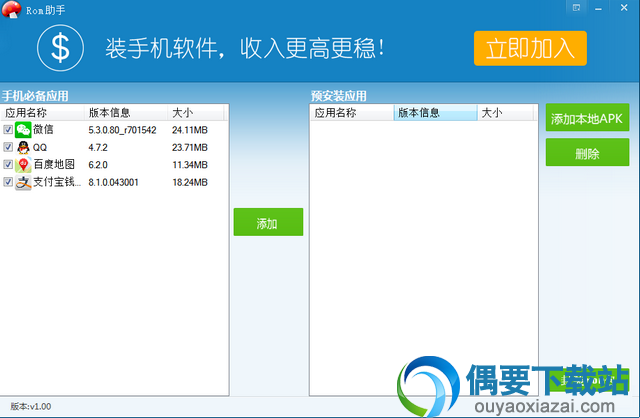Select the 支付宝钱... name text
The height and width of the screenshot is (418, 640).
click(57, 182)
